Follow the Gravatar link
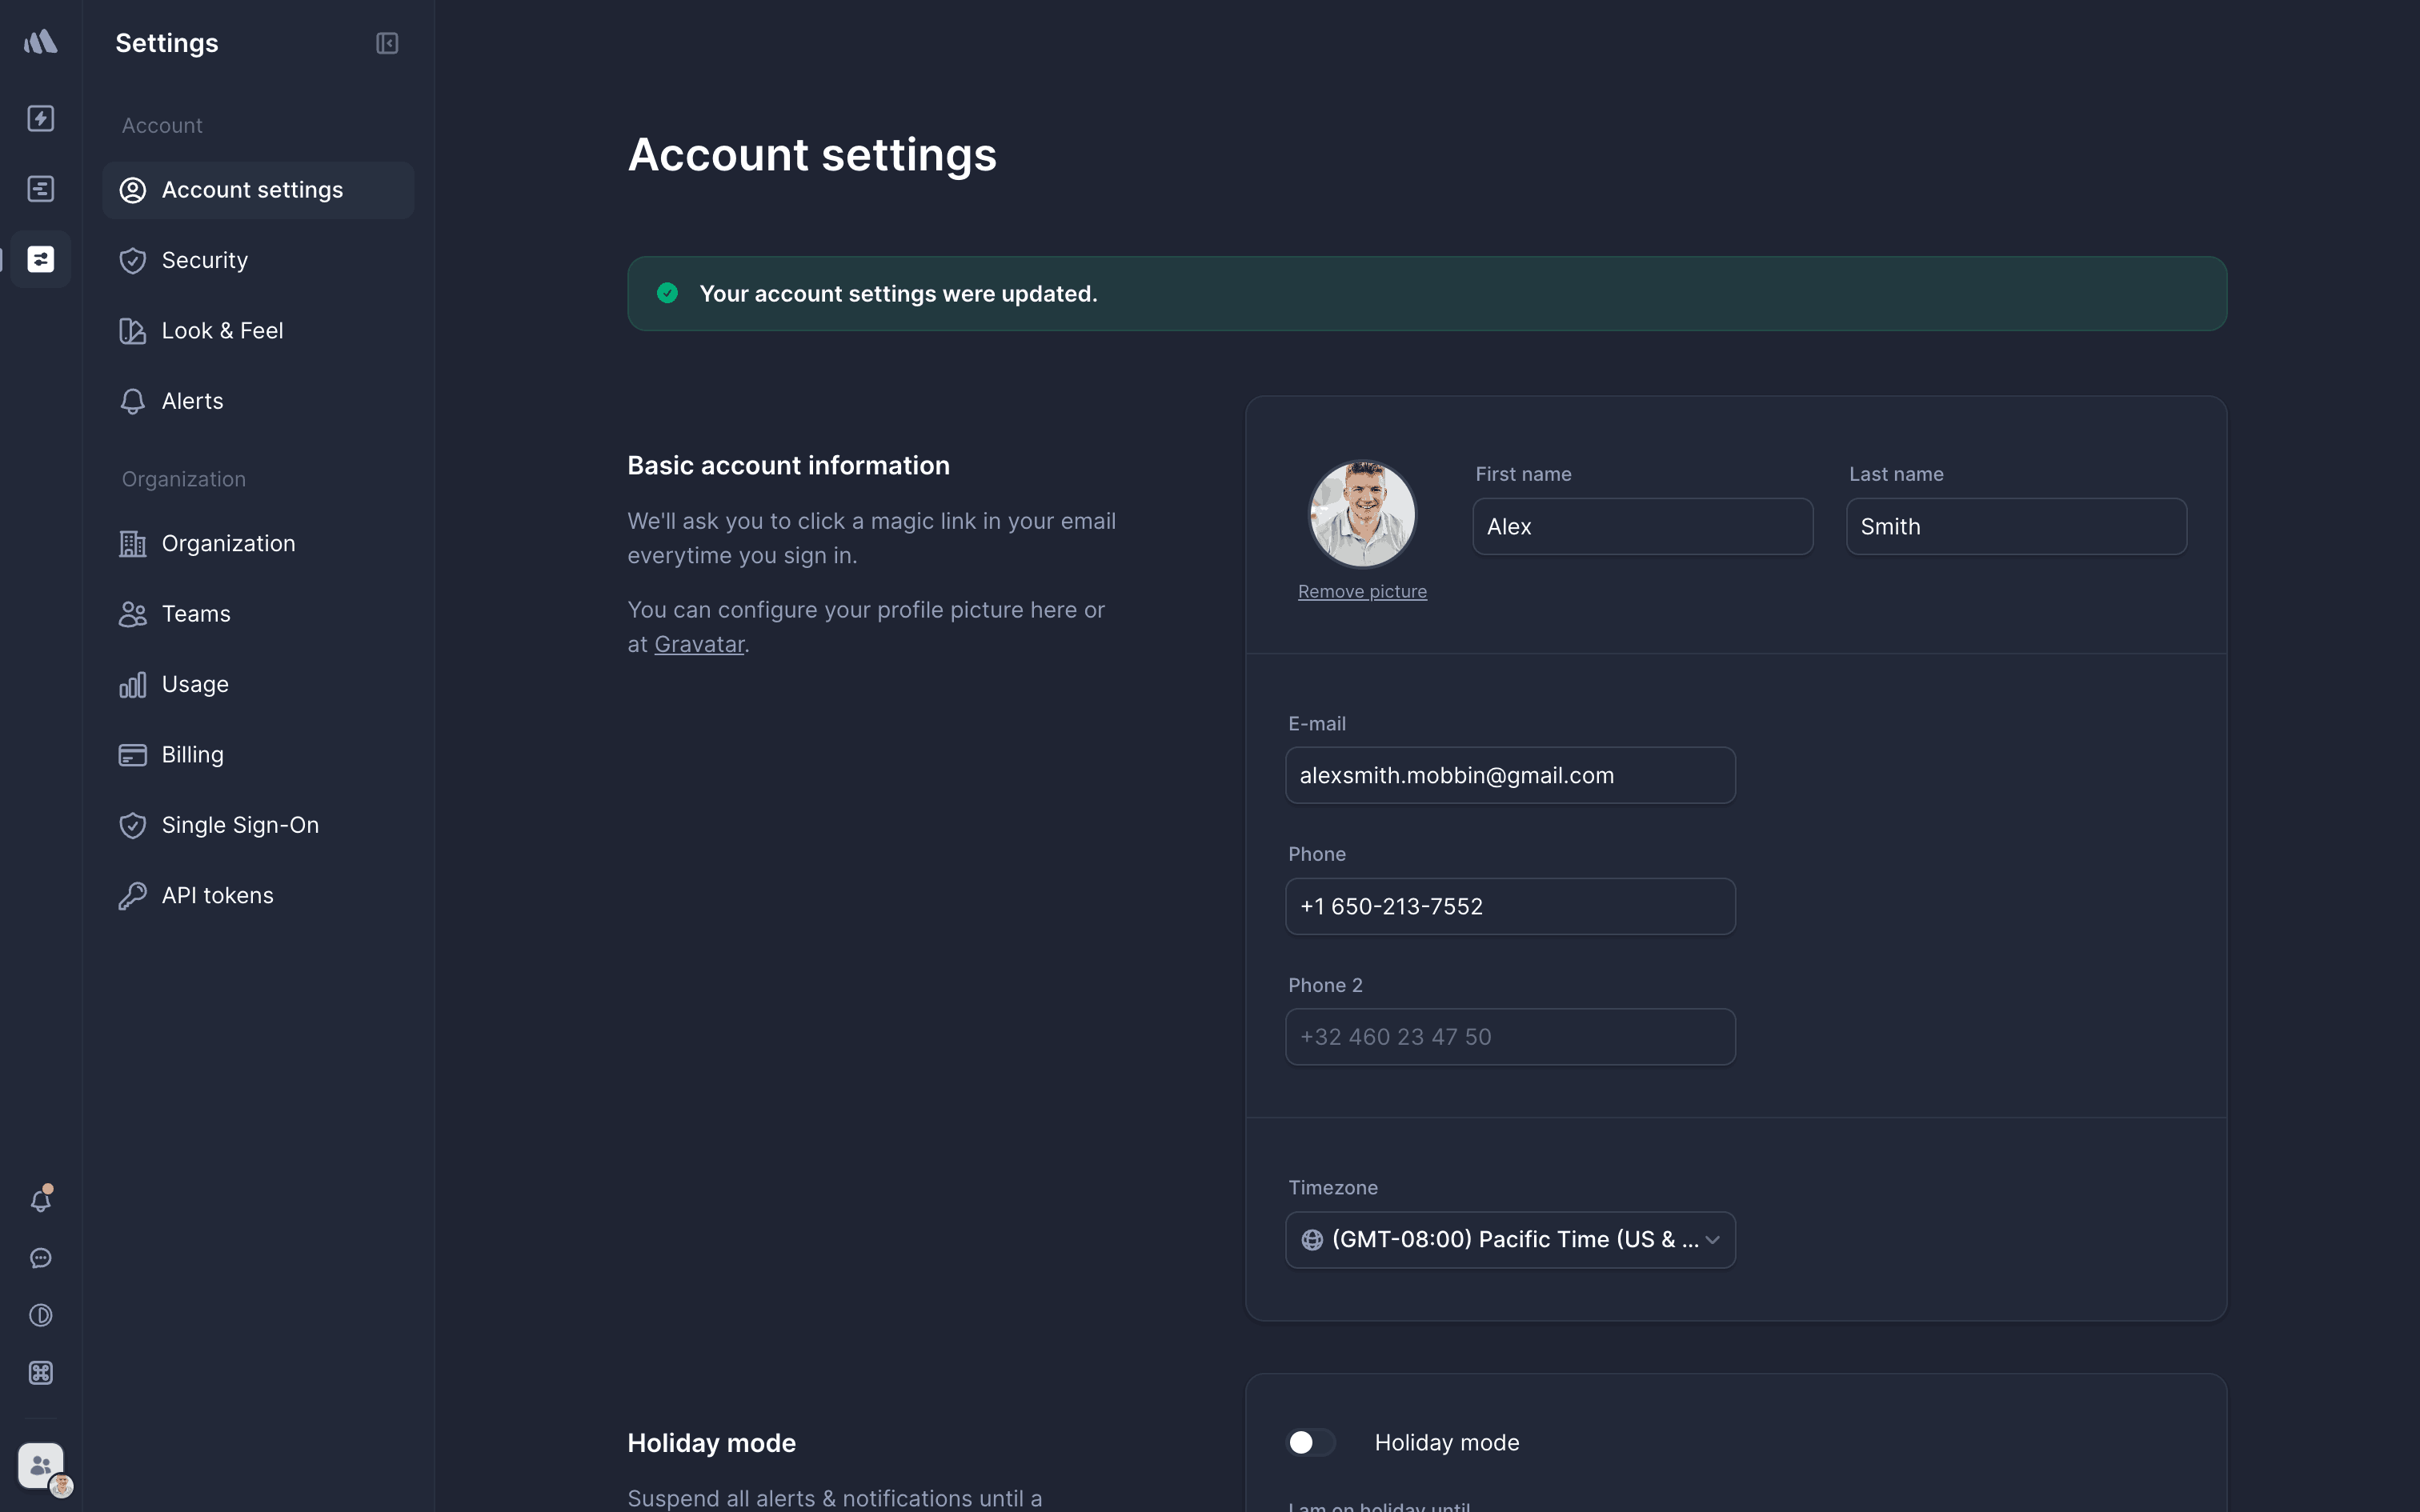The height and width of the screenshot is (1512, 2420). [699, 645]
